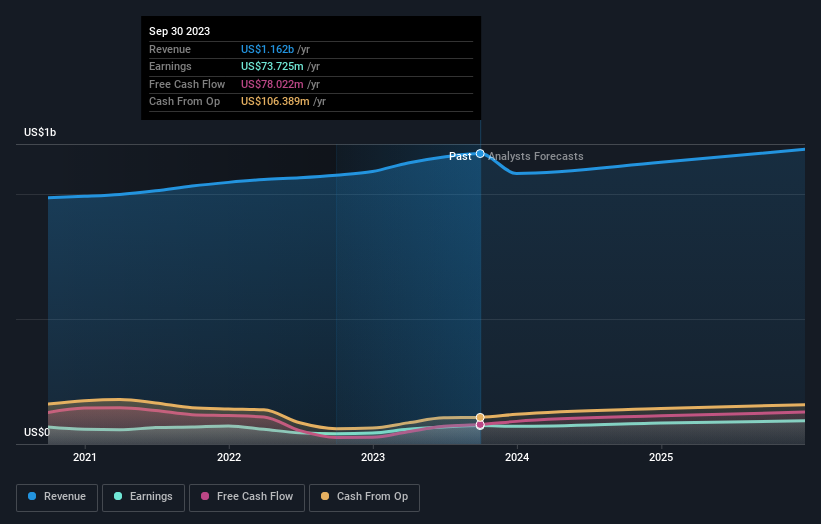
Task: Click the Revenue row label in tooltip
Action: click(170, 49)
